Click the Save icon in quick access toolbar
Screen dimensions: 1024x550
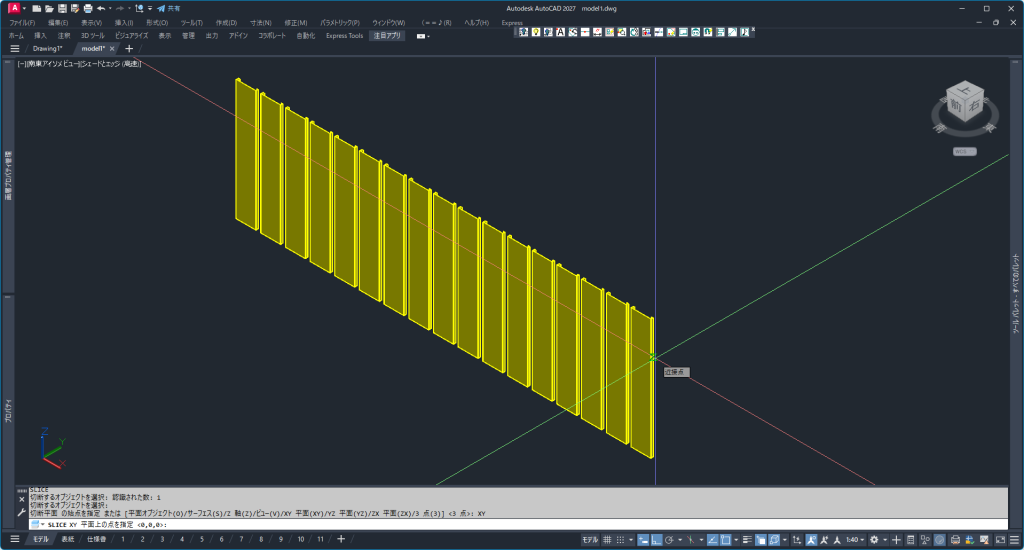coord(62,8)
